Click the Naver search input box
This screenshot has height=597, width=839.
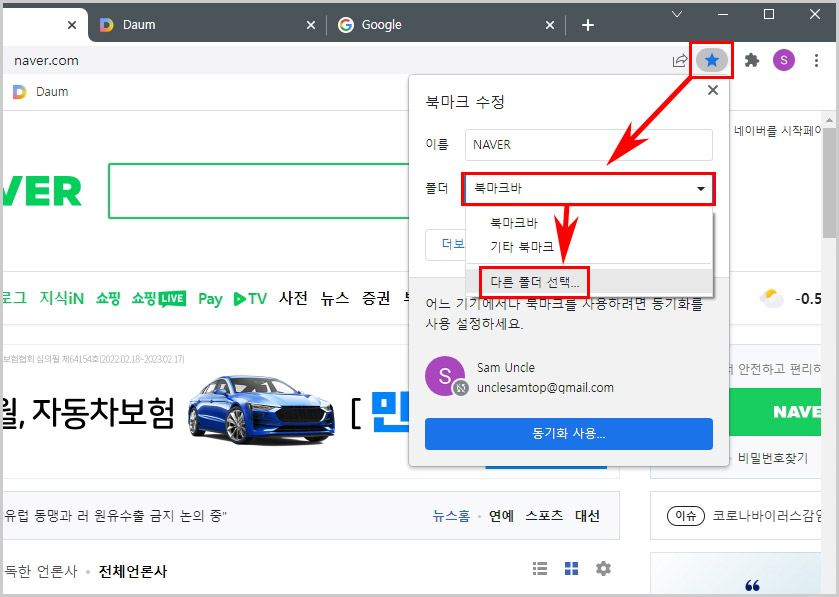pyautogui.click(x=260, y=191)
